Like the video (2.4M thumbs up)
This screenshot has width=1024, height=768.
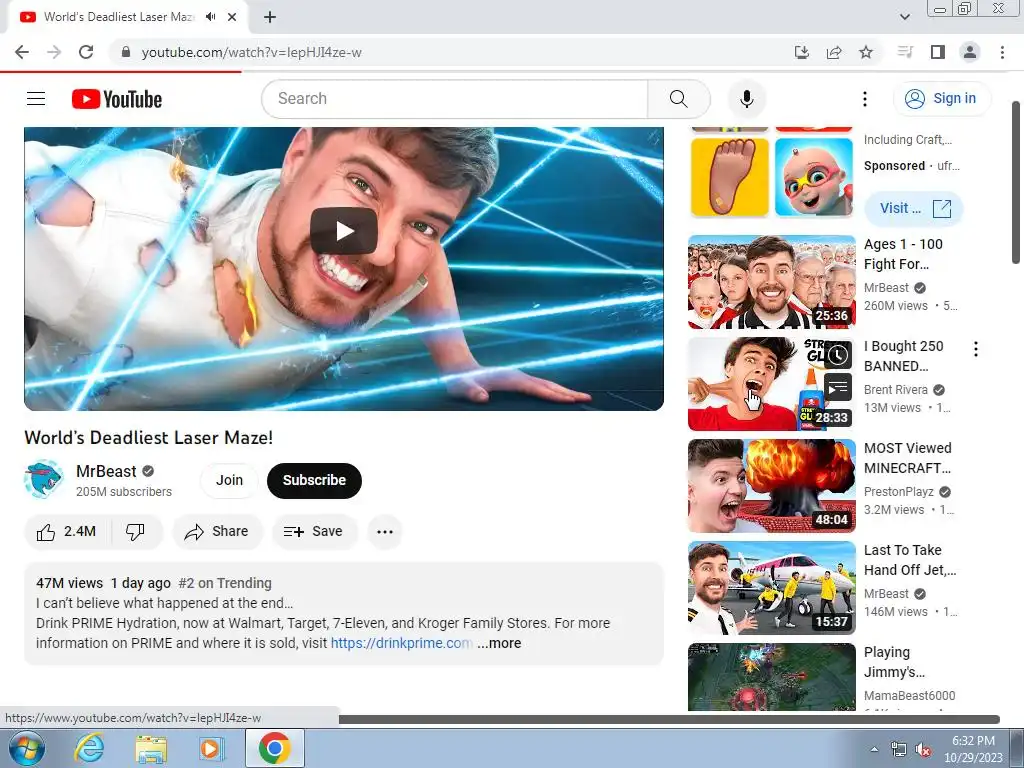67,532
